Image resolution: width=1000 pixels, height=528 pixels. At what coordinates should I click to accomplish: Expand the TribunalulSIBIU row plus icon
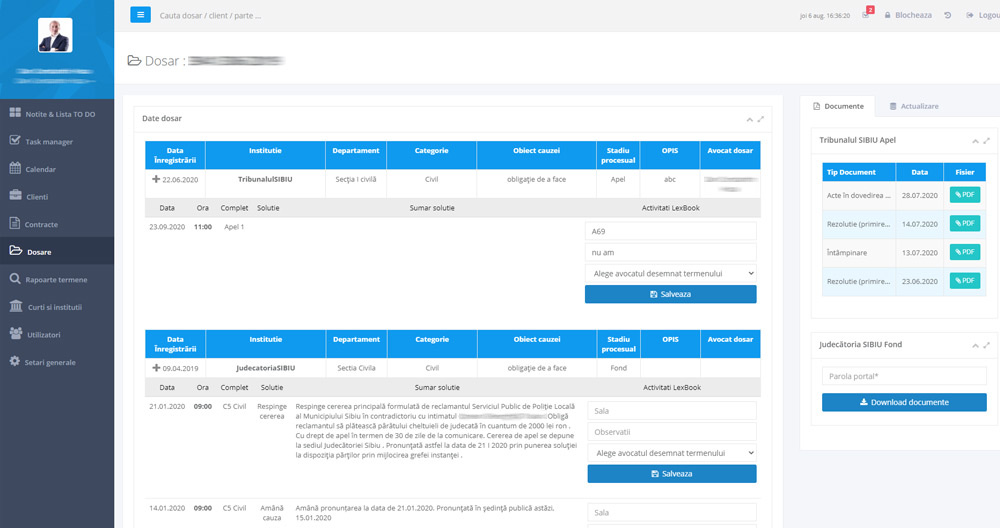156,179
